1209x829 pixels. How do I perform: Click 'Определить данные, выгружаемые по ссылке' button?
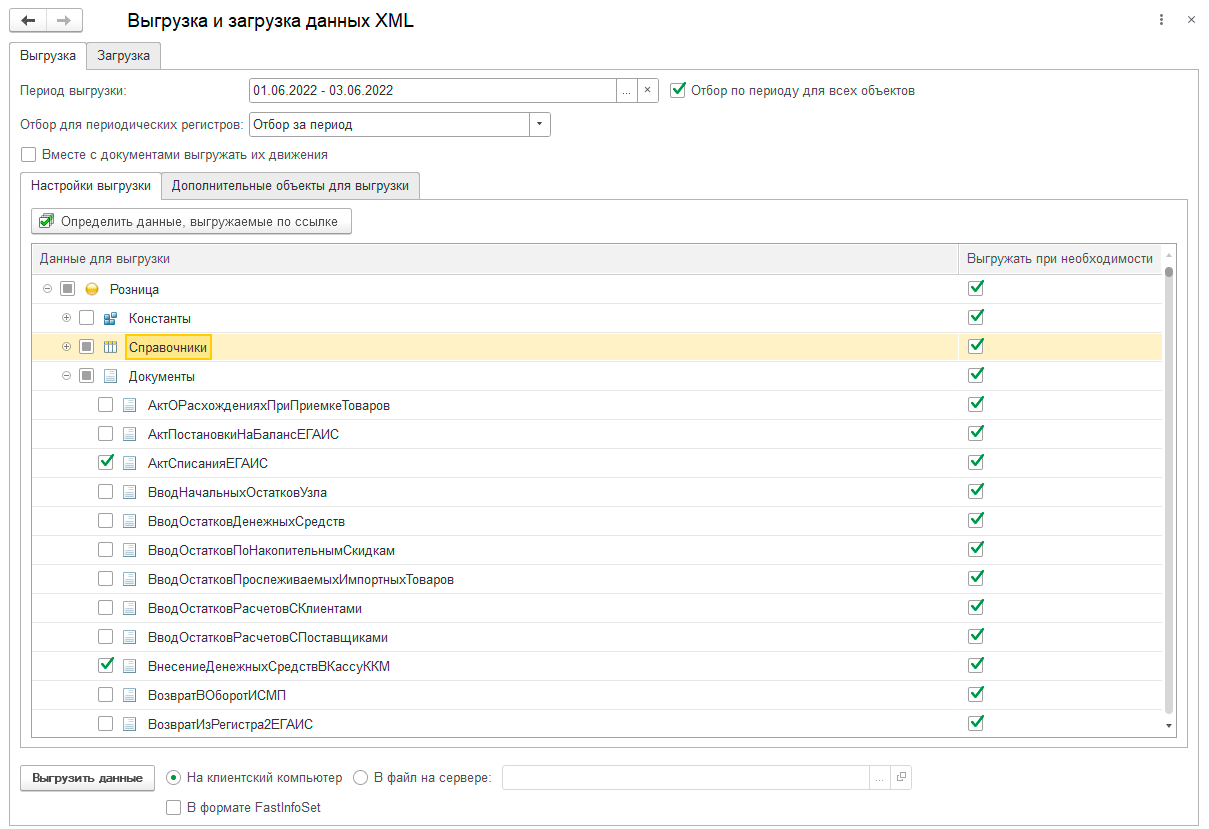(191, 221)
